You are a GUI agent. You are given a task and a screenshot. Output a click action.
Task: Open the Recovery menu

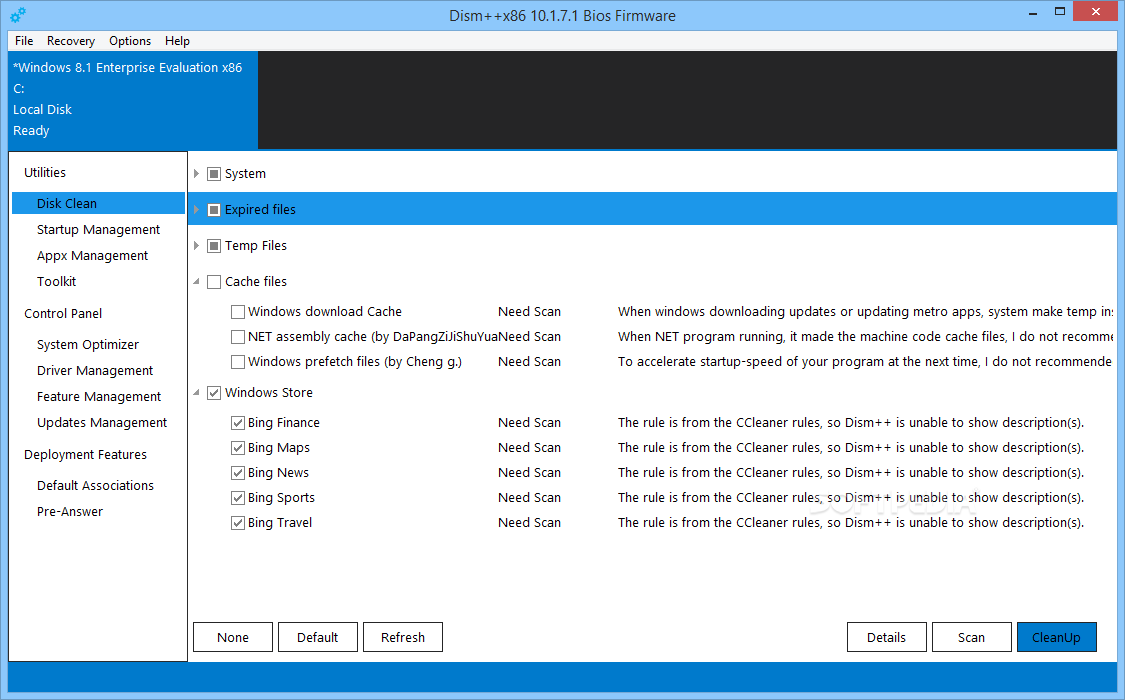coord(70,41)
